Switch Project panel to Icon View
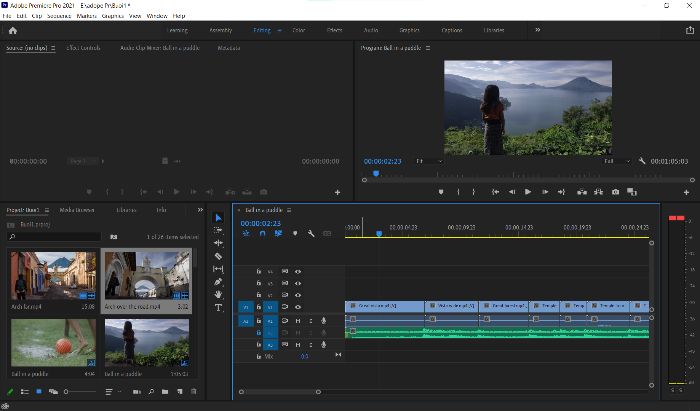 click(39, 391)
